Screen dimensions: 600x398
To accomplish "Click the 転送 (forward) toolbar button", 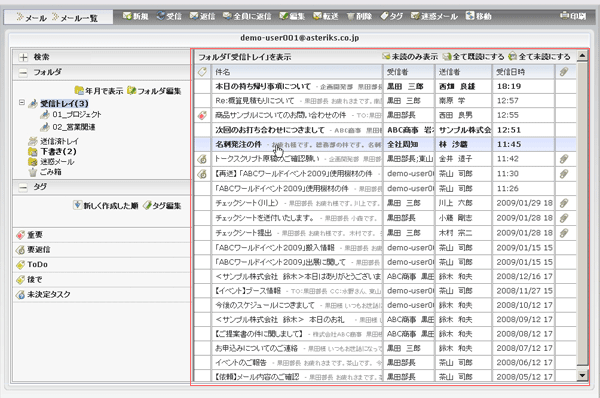I will tap(326, 16).
